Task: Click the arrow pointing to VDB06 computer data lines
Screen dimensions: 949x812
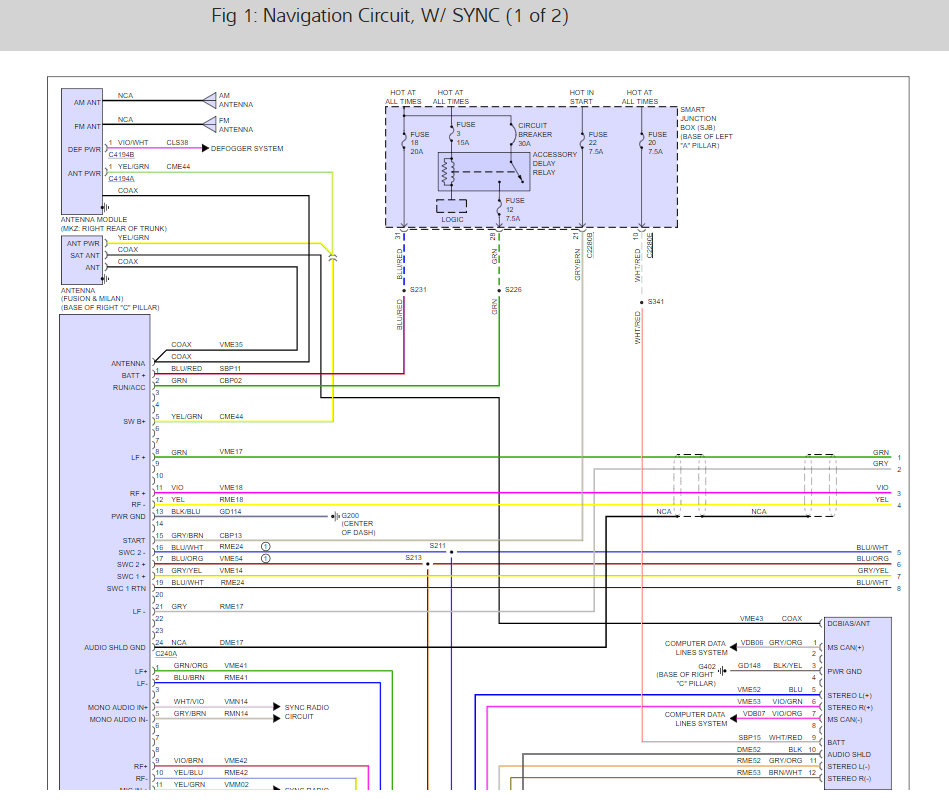Action: tap(733, 647)
